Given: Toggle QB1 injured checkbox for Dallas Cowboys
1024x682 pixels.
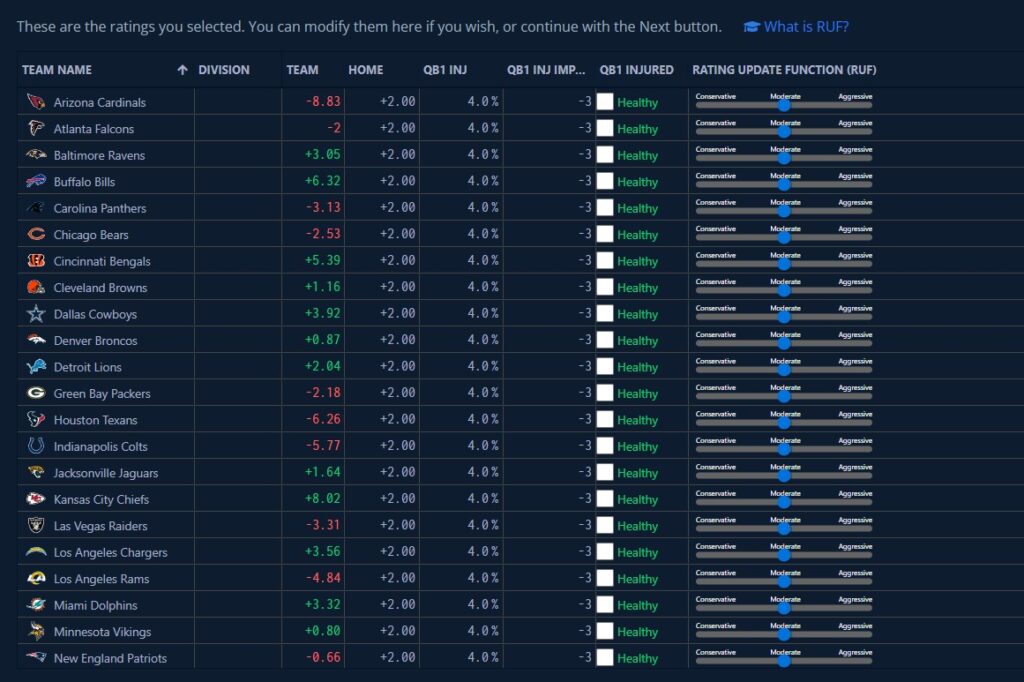Looking at the screenshot, I should tap(605, 313).
